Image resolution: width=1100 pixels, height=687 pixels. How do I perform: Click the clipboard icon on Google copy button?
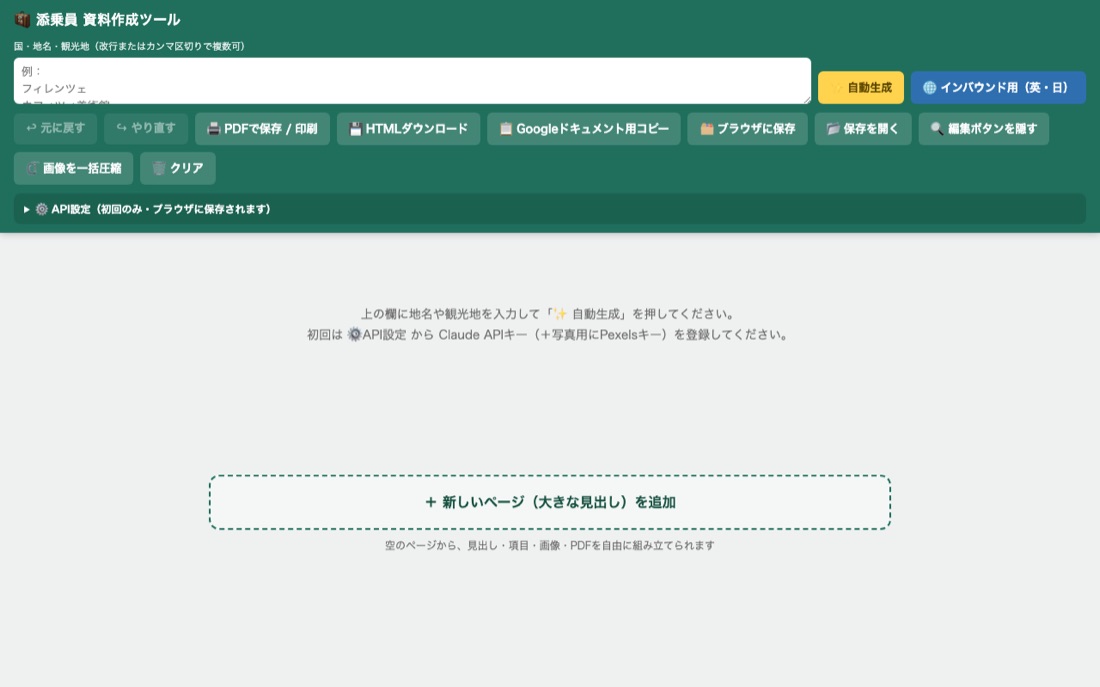coord(506,129)
